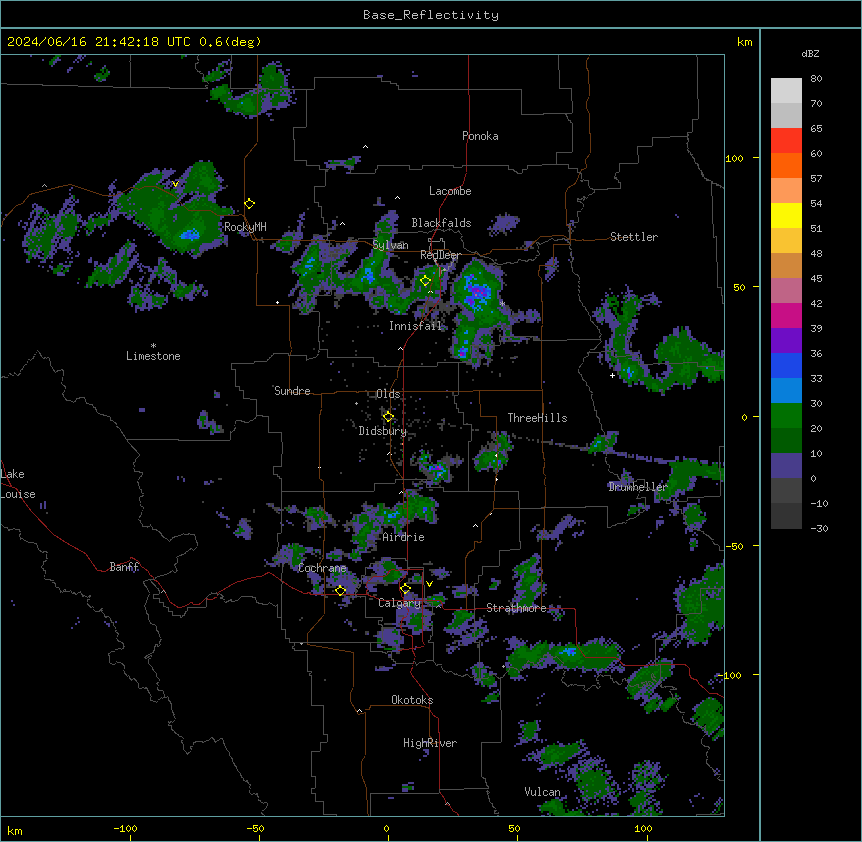
Task: Click the Louise label at the map's west edge
Action: (18, 495)
